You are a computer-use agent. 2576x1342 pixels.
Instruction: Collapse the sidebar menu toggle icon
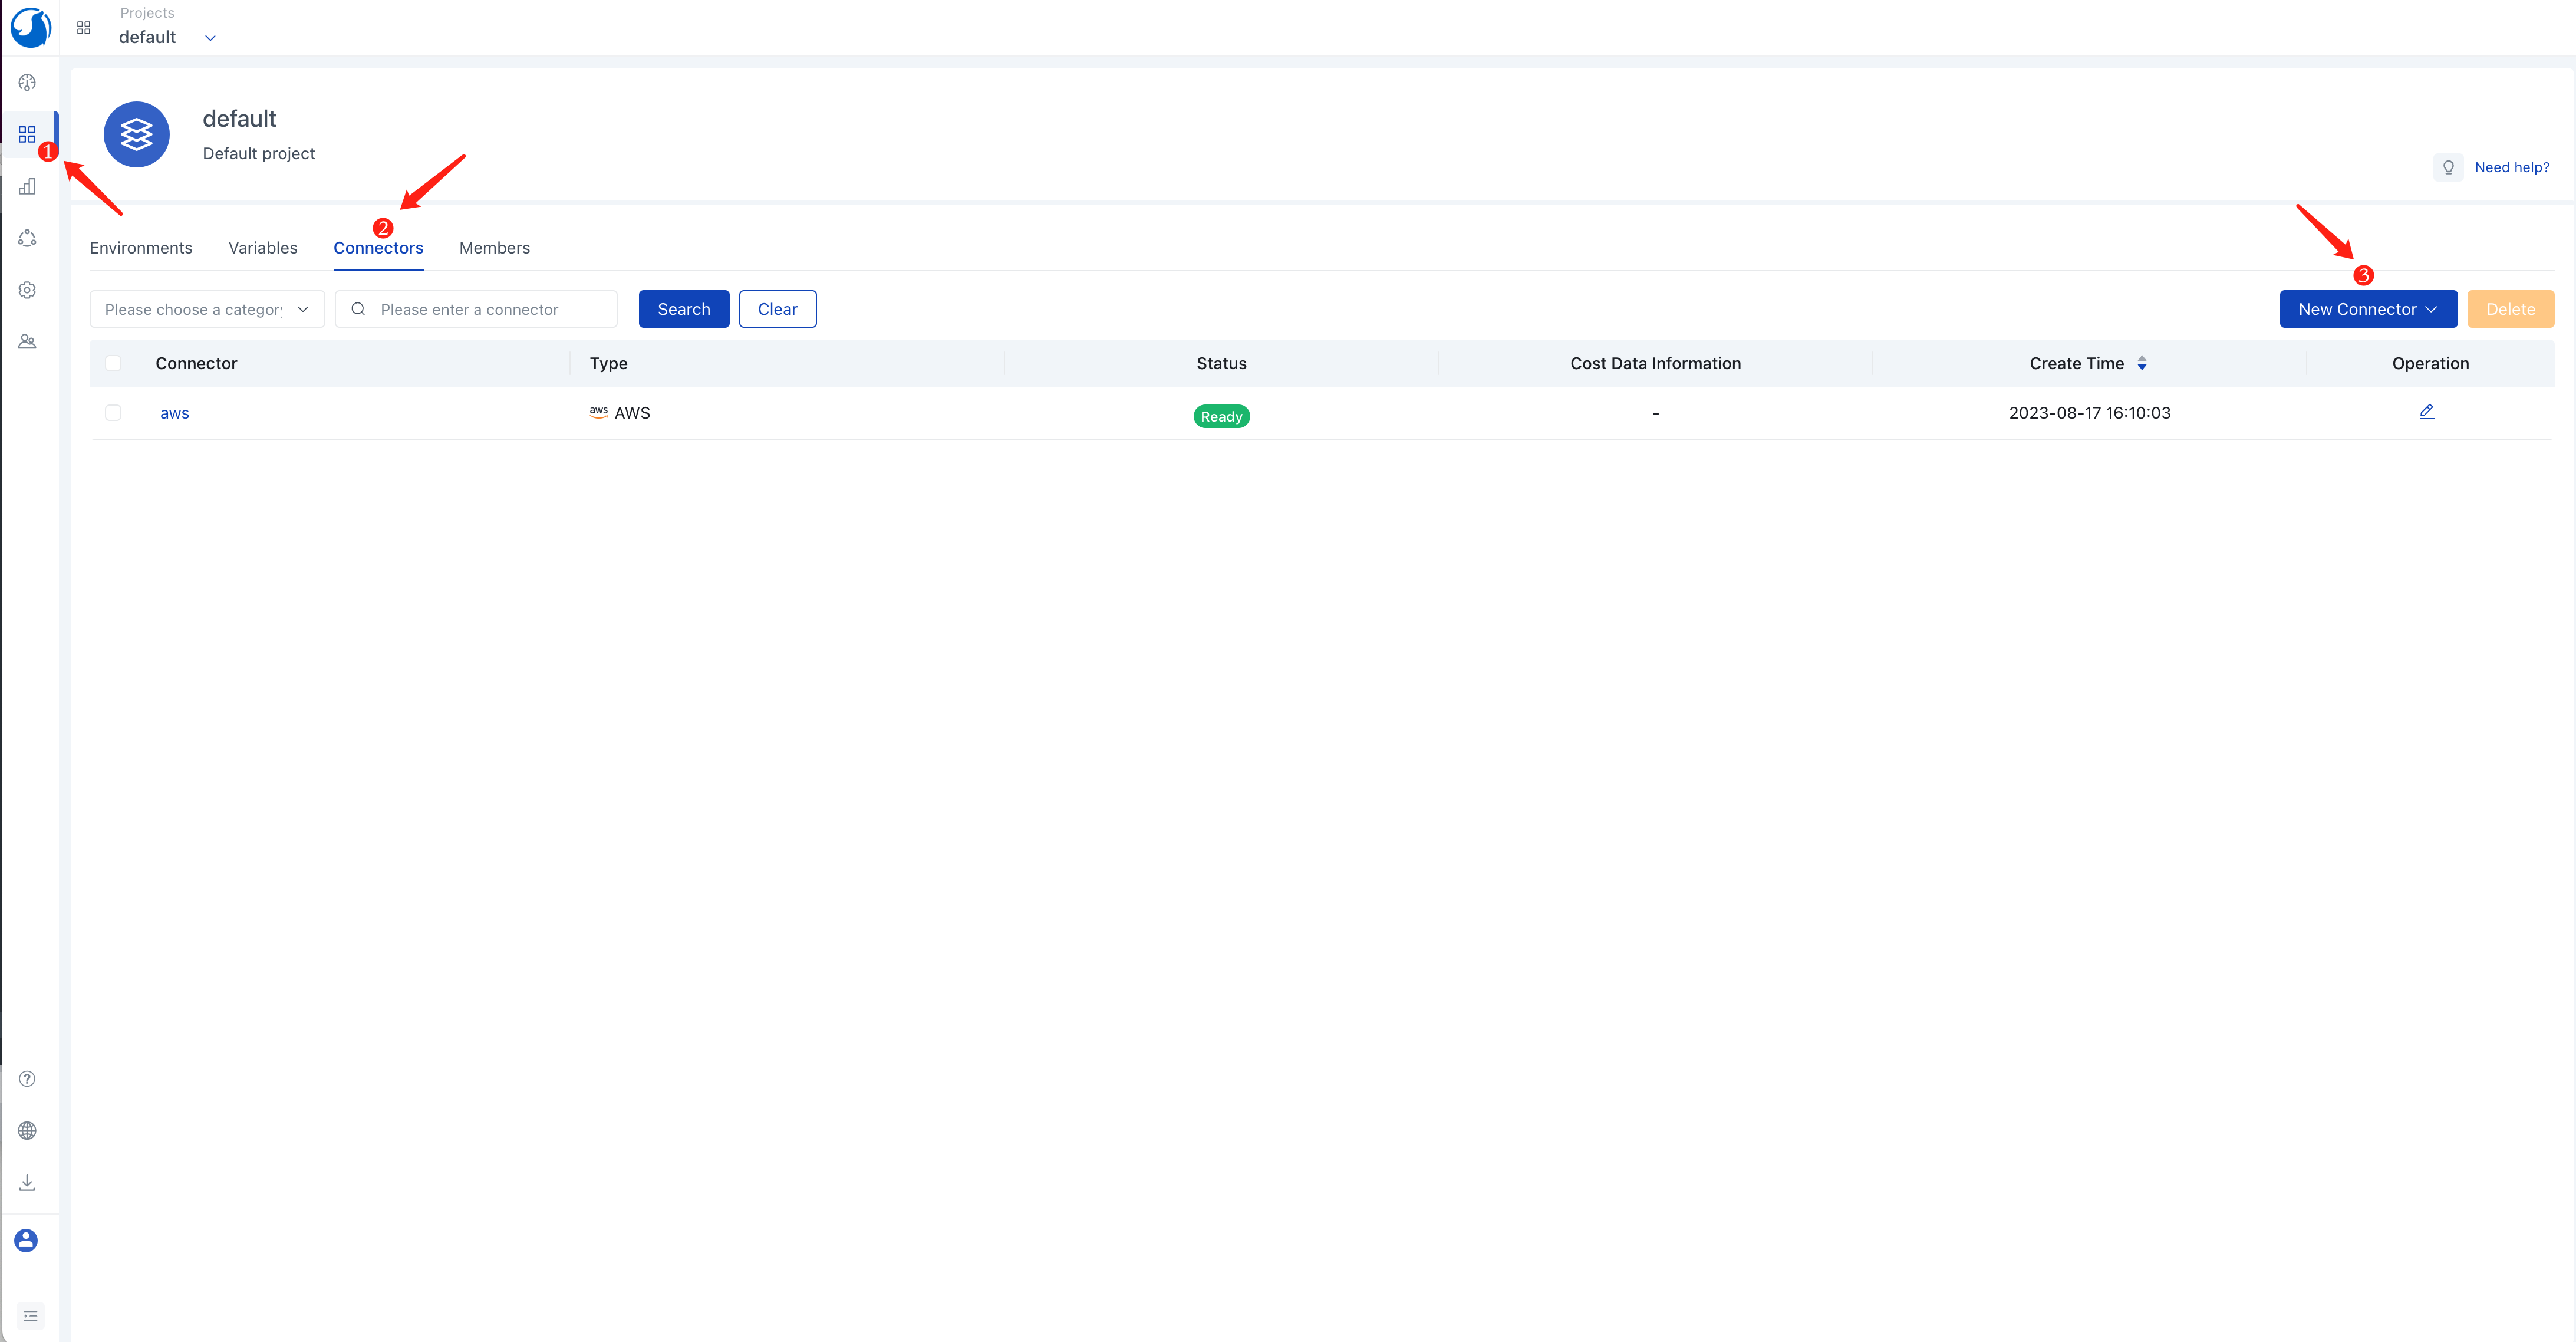(30, 1316)
